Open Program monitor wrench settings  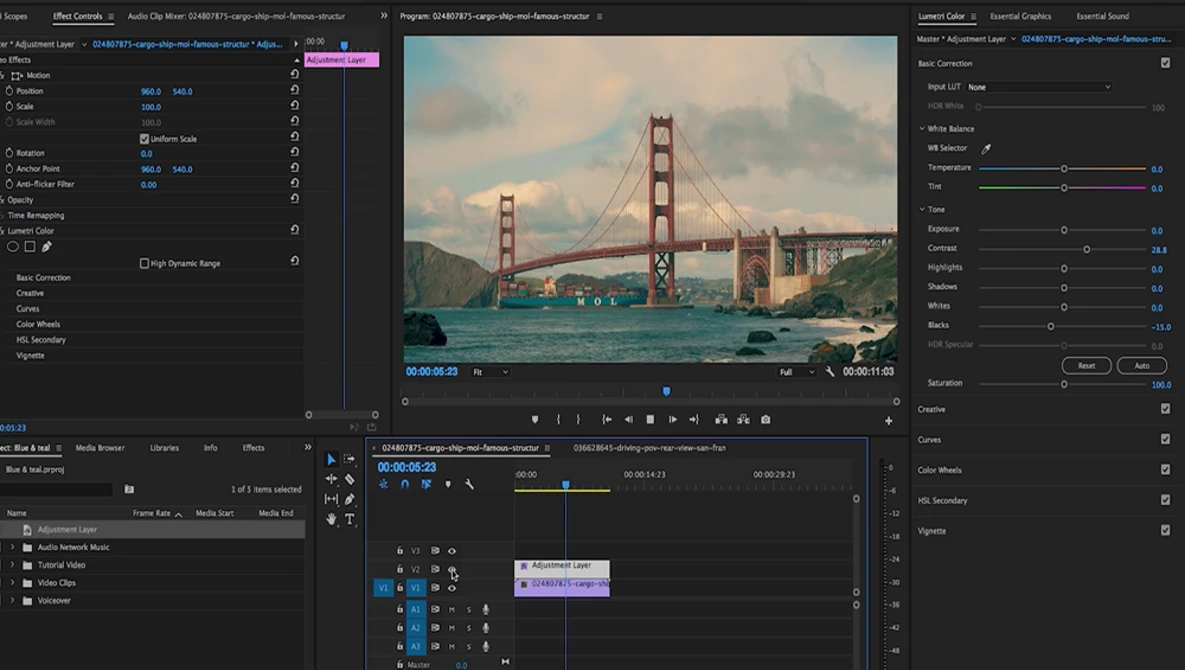click(x=830, y=372)
